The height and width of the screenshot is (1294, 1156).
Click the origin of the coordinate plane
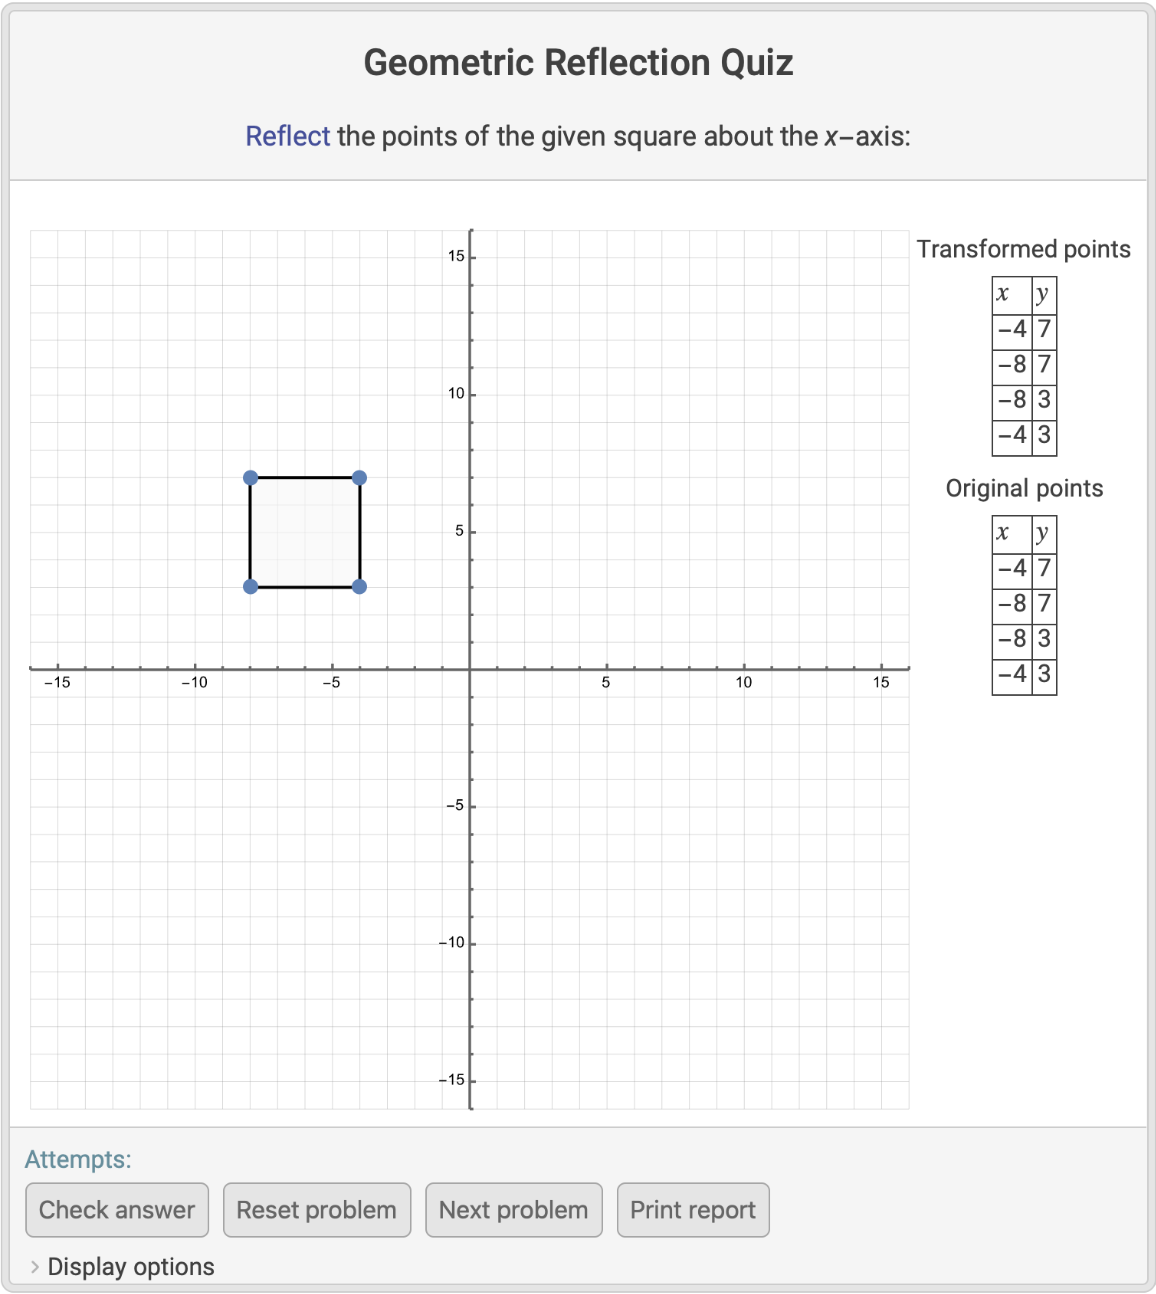click(x=470, y=668)
